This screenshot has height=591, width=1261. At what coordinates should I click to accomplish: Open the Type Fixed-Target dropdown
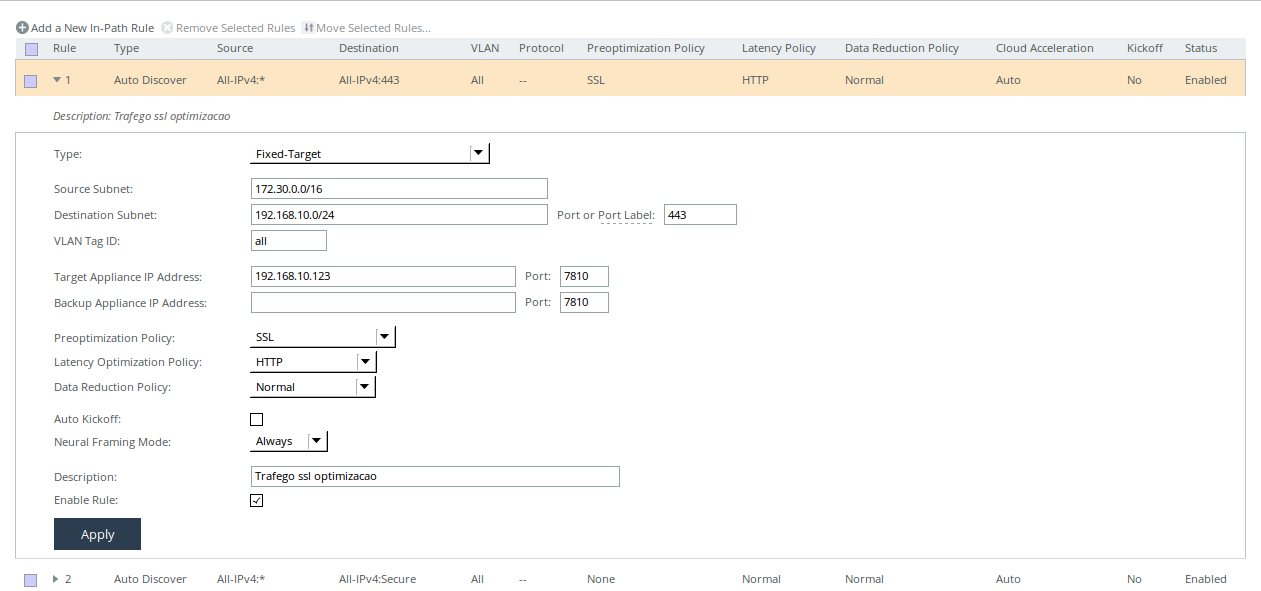point(369,154)
